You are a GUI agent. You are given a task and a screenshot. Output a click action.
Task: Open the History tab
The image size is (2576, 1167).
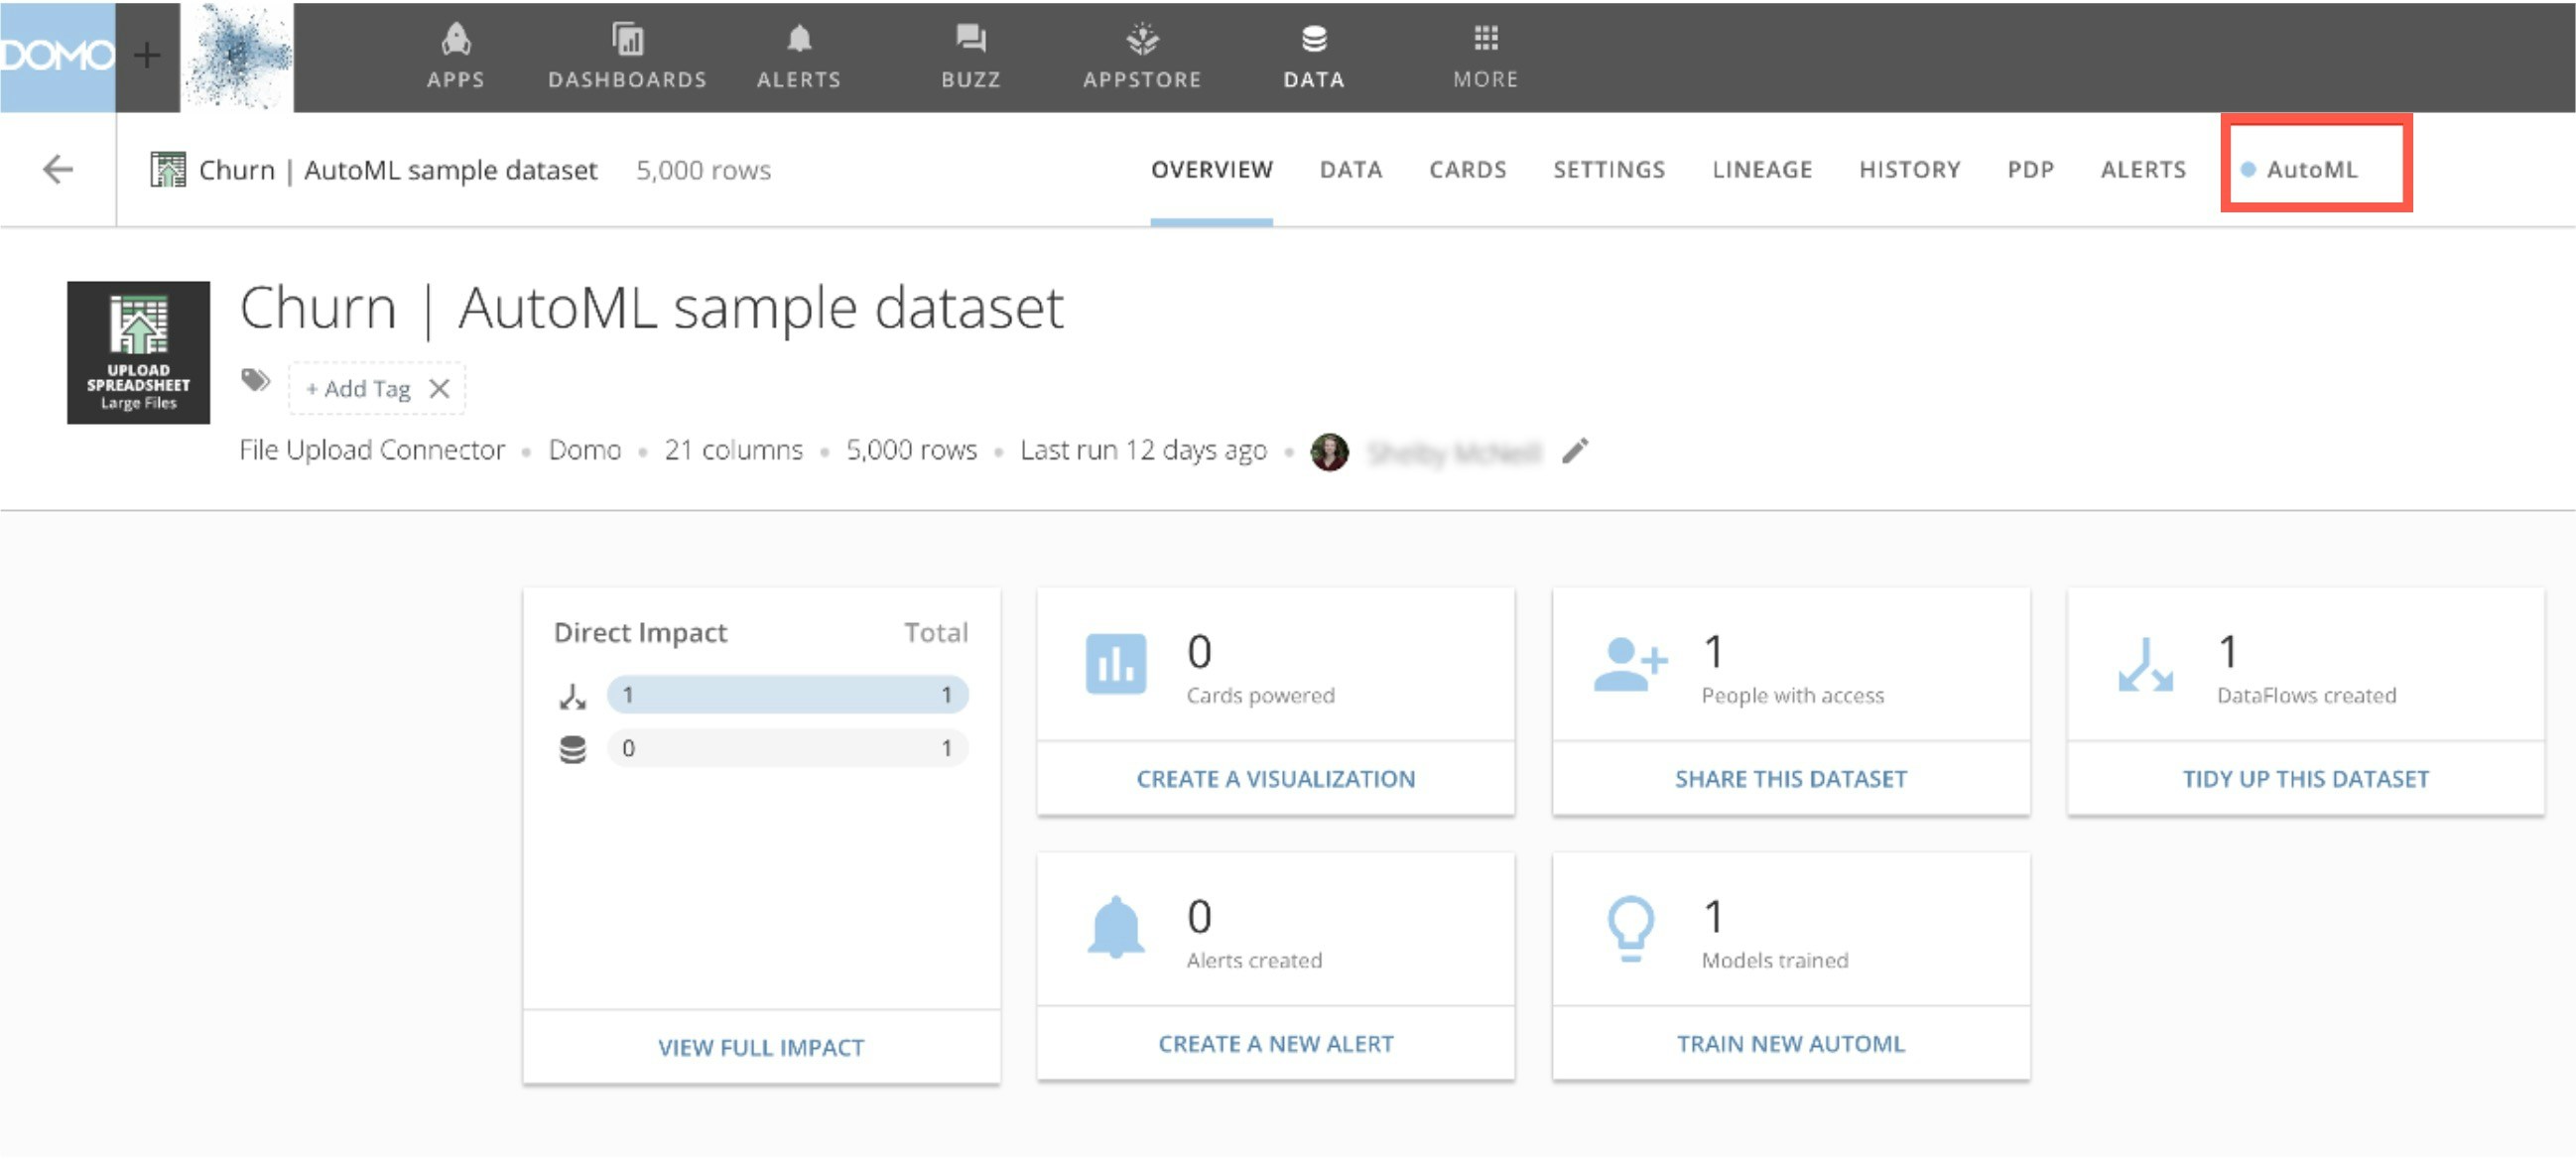[x=1910, y=169]
